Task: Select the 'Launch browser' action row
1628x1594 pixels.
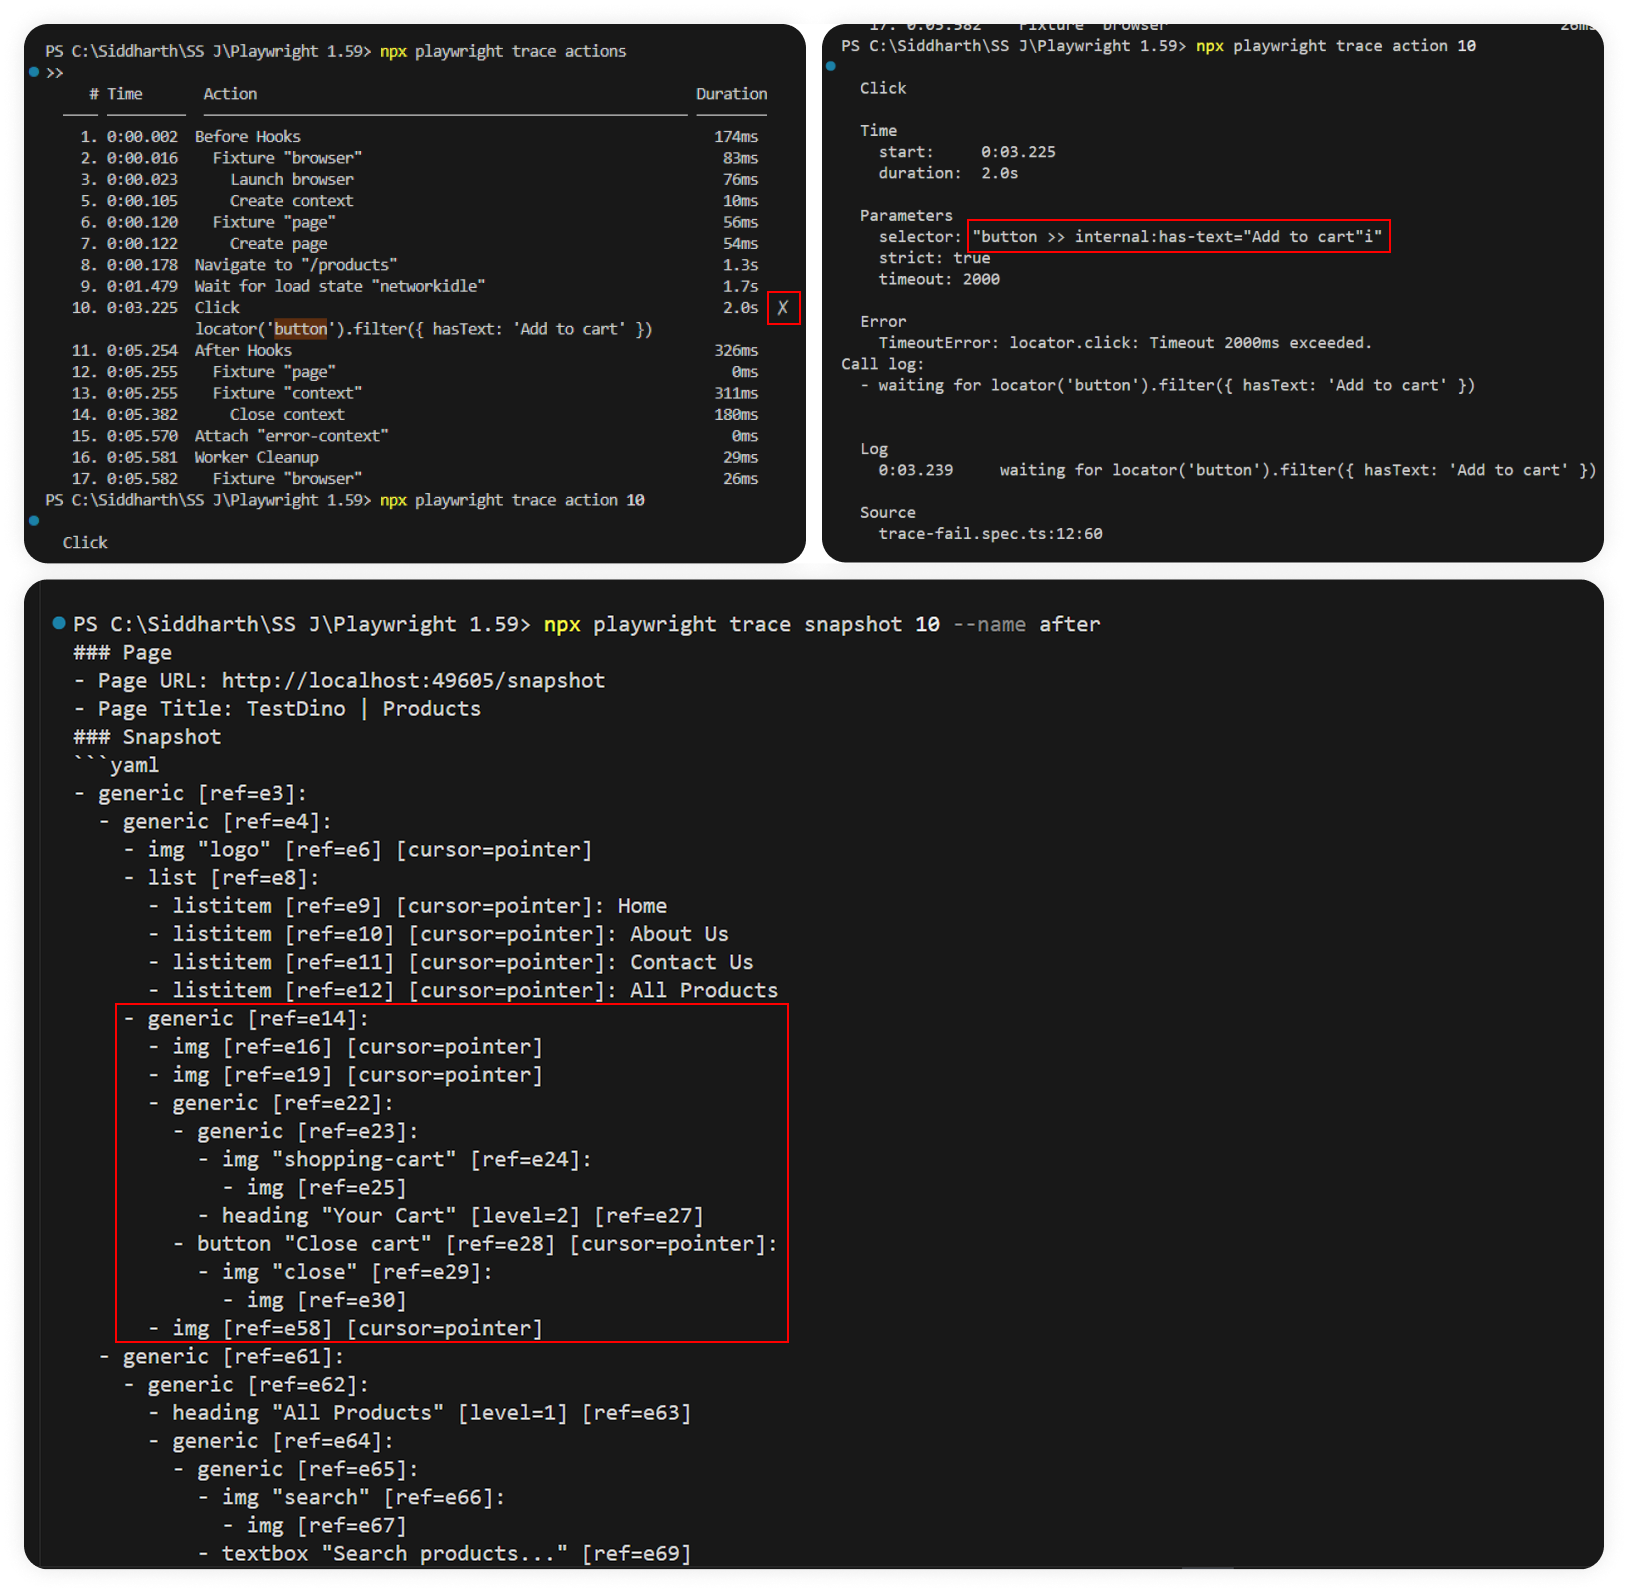Action: [x=291, y=180]
